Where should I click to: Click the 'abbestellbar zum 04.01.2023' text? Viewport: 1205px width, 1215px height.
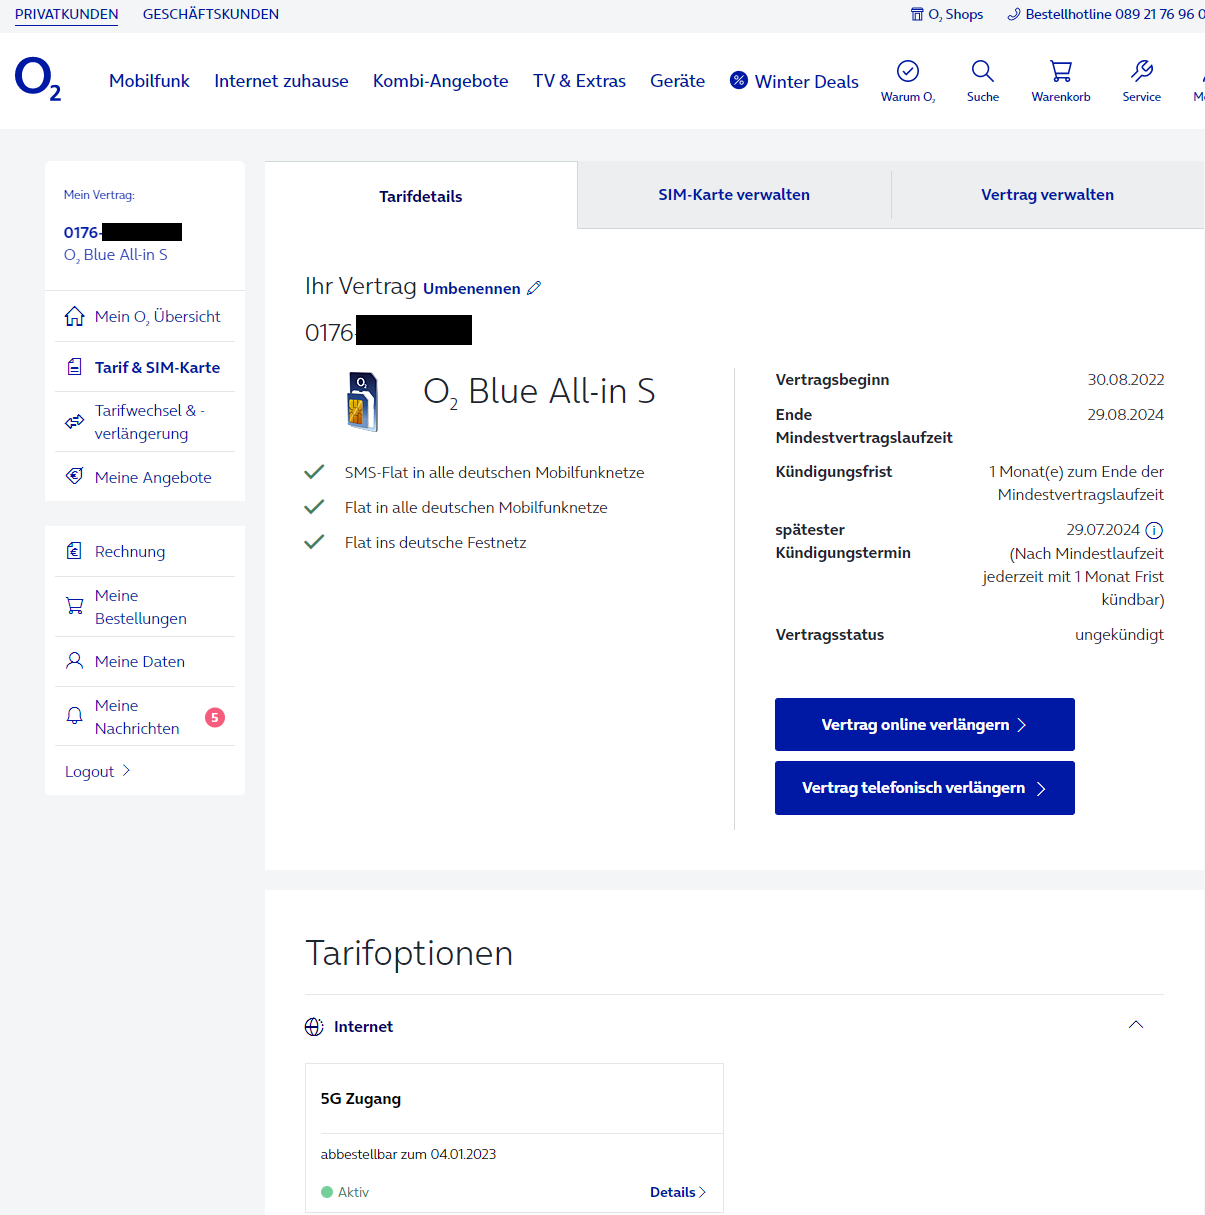pos(408,1154)
